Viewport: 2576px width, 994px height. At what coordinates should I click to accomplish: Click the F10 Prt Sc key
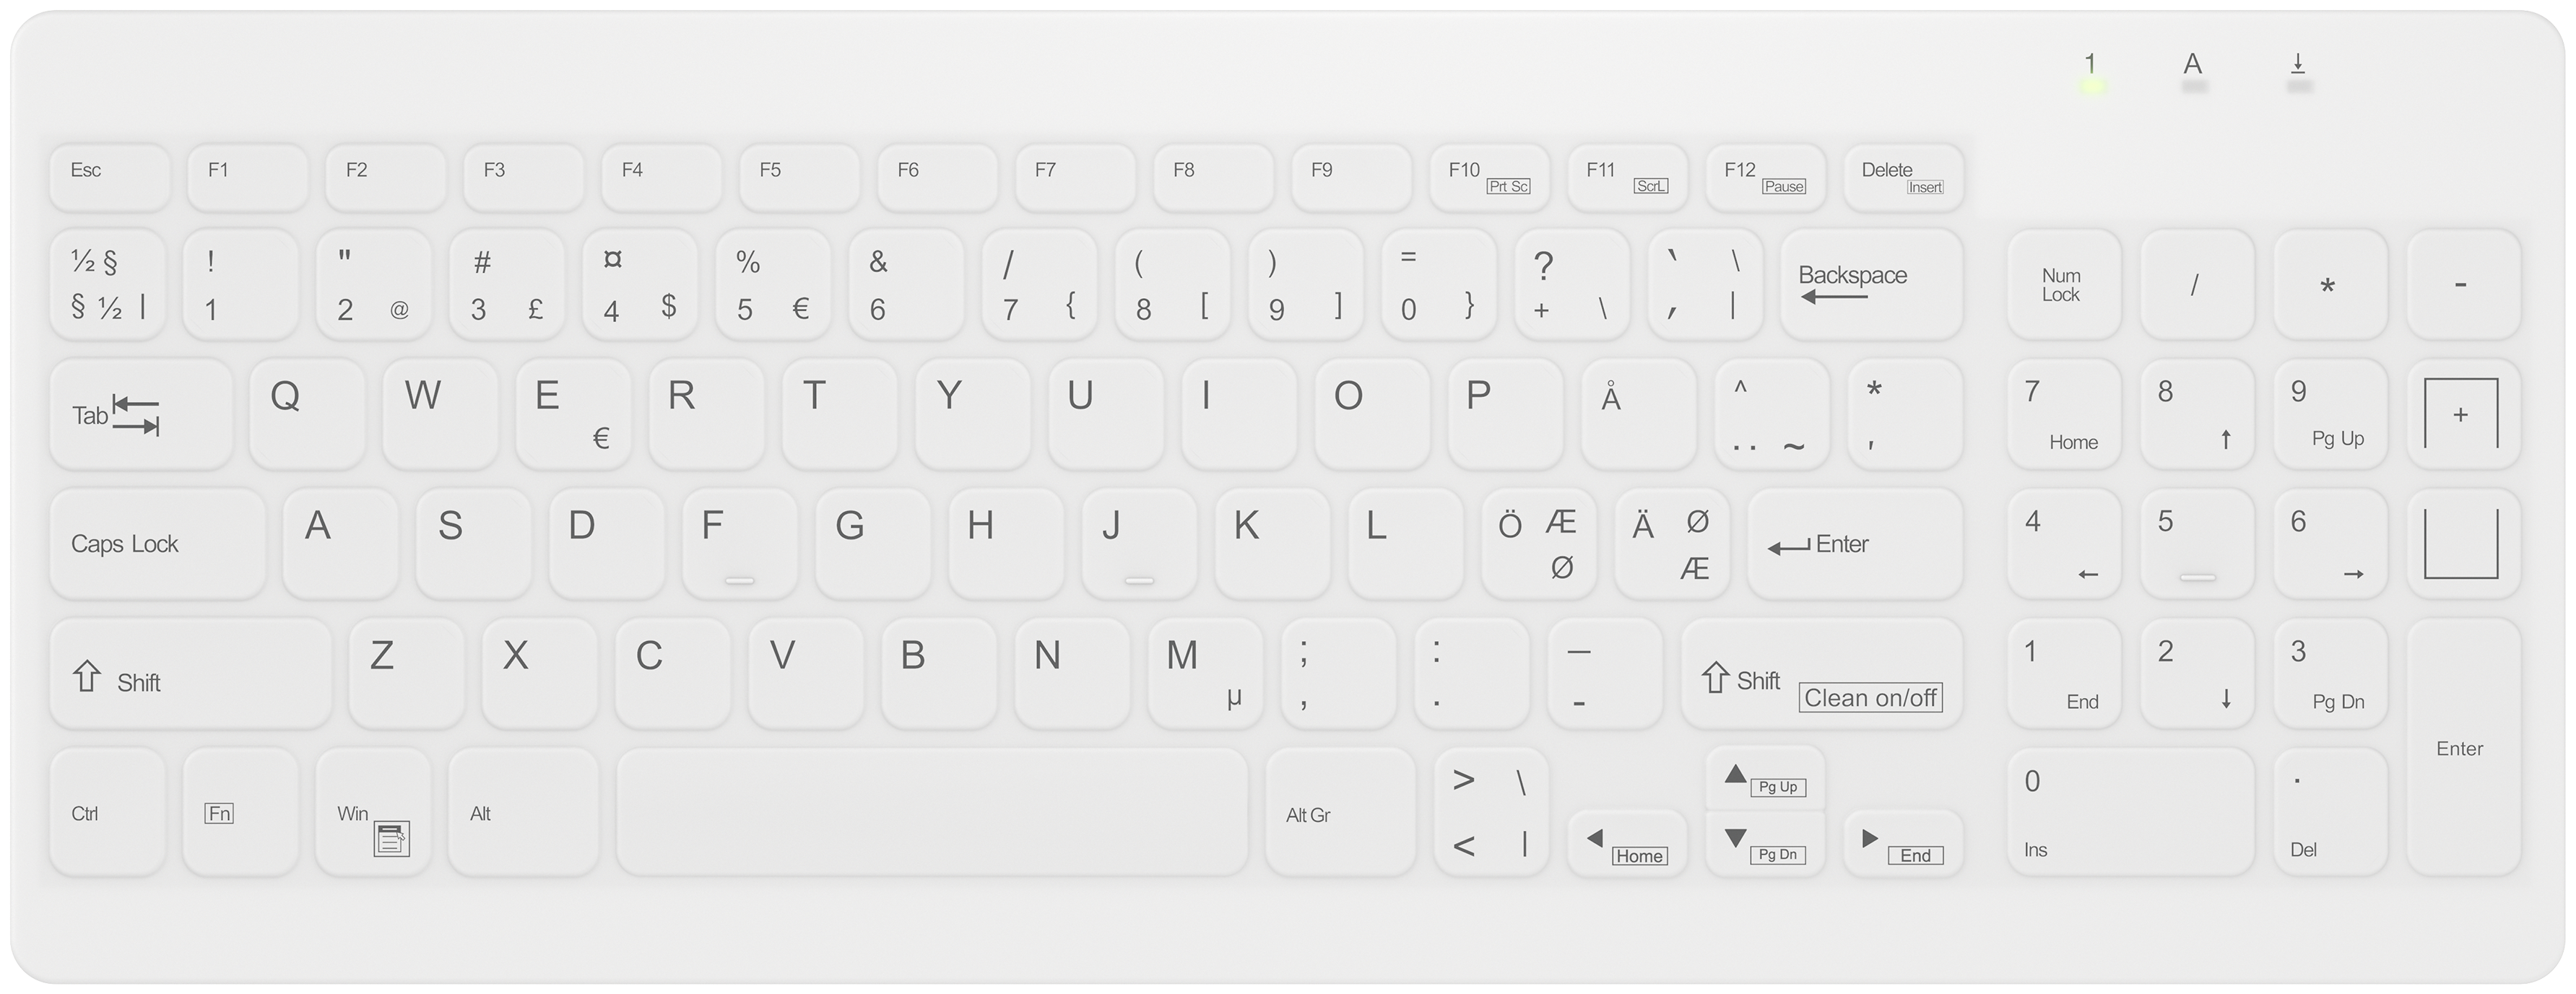pyautogui.click(x=1489, y=177)
